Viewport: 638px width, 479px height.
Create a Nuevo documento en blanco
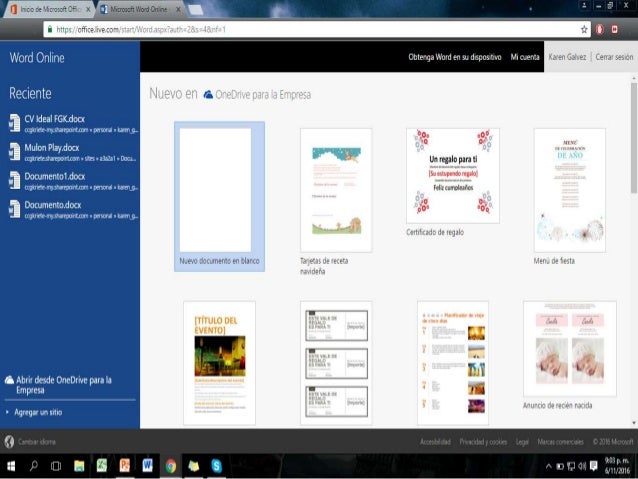click(219, 196)
